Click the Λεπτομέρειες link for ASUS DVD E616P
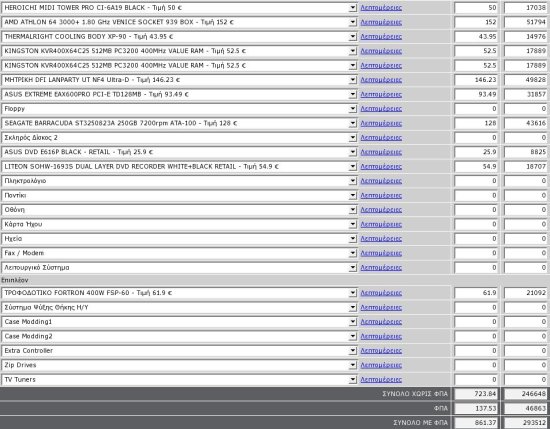This screenshot has height=429, width=550. (x=381, y=152)
